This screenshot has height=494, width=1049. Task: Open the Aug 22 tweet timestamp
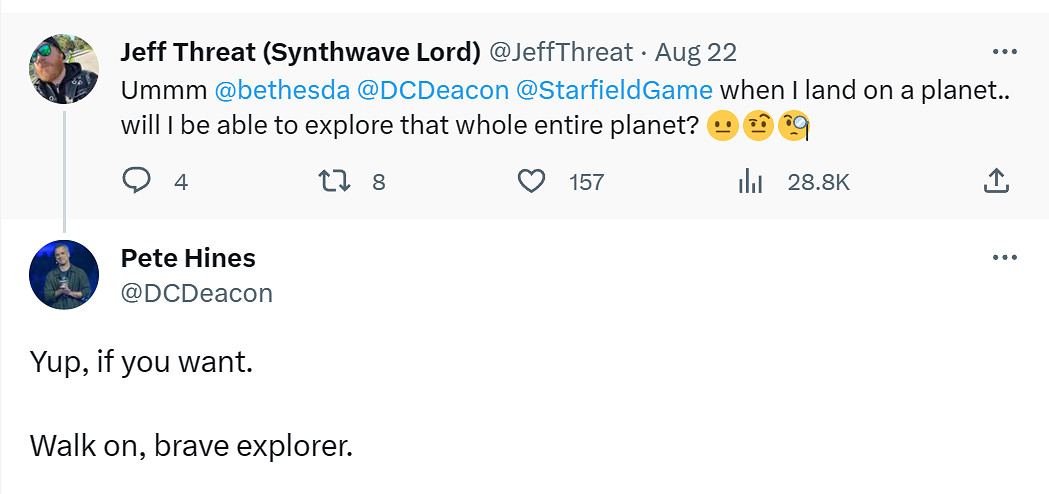coord(696,52)
